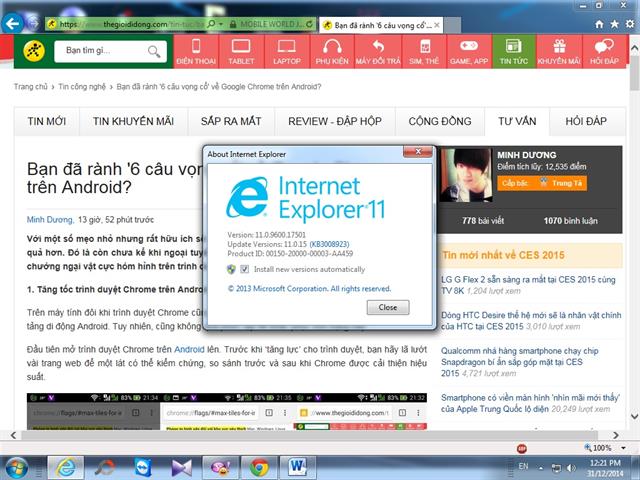640x480 pixels.
Task: Click the browser back arrow button
Action: click(13, 24)
